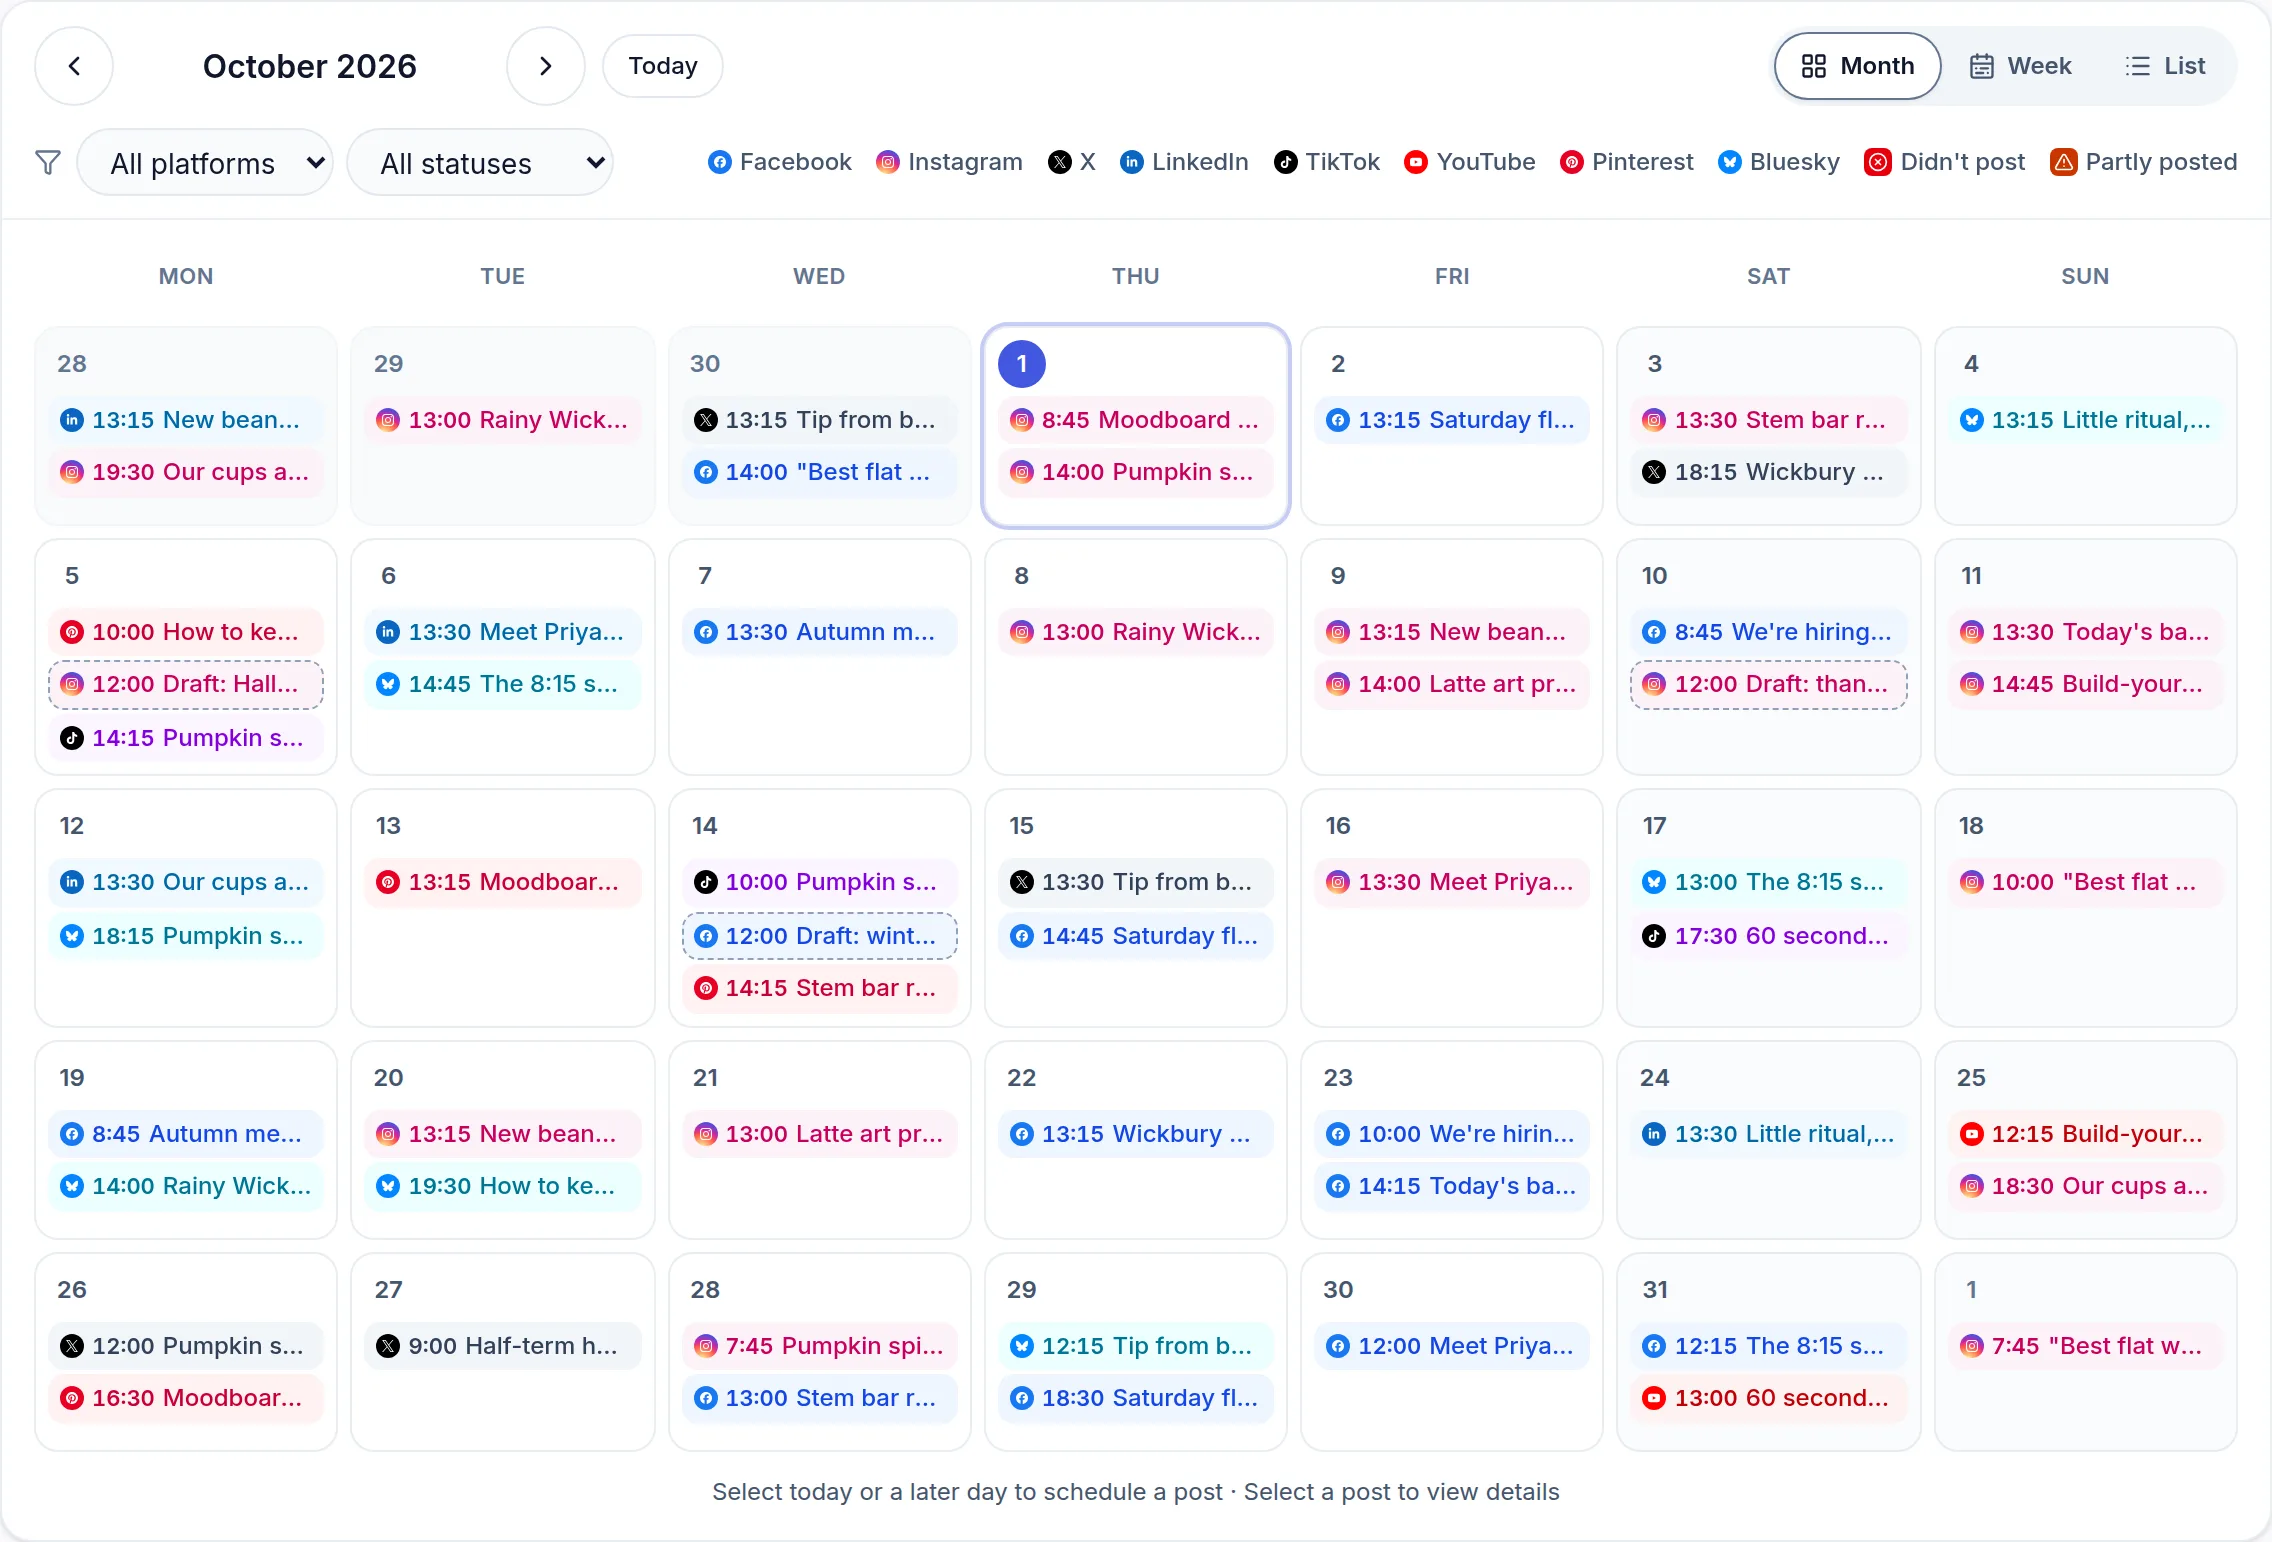Open 12:00 Draft: Hall... draft post

pos(186,684)
